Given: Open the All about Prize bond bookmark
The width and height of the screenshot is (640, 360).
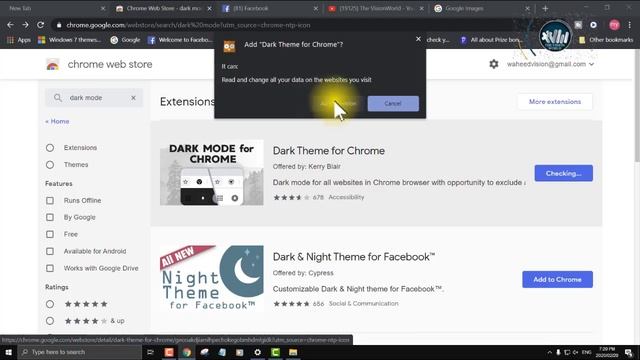Looking at the screenshot, I should pyautogui.click(x=491, y=40).
